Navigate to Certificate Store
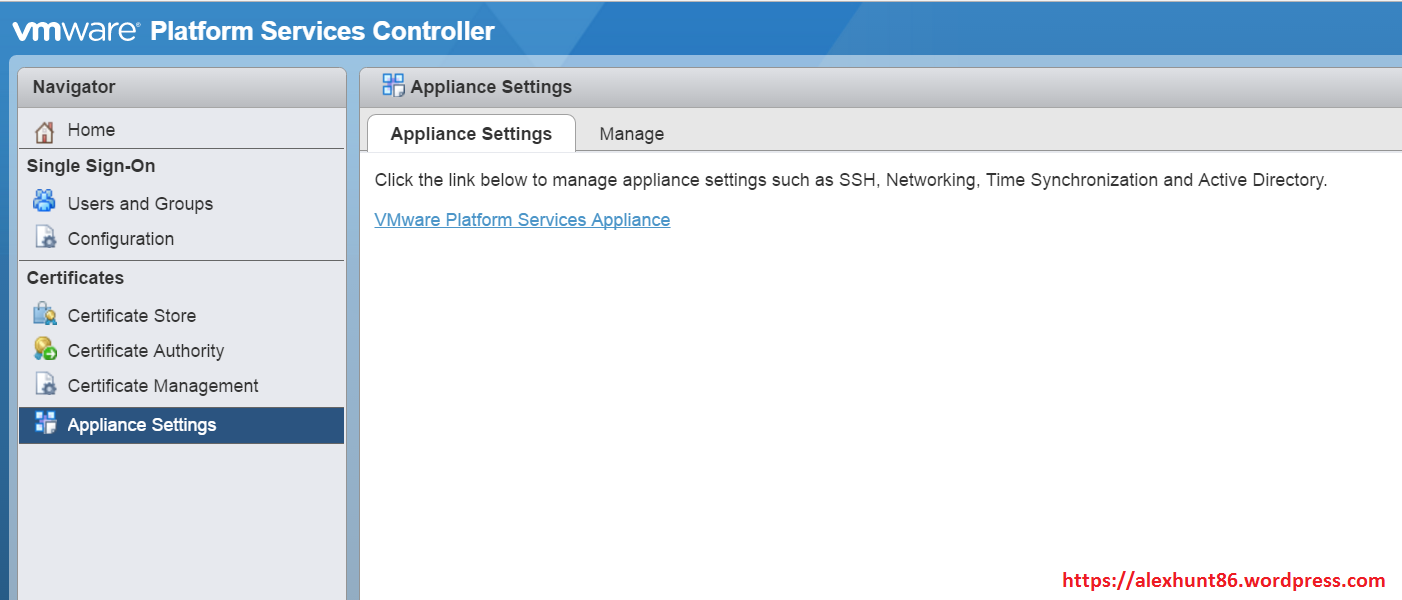Image resolution: width=1402 pixels, height=600 pixels. pos(131,316)
